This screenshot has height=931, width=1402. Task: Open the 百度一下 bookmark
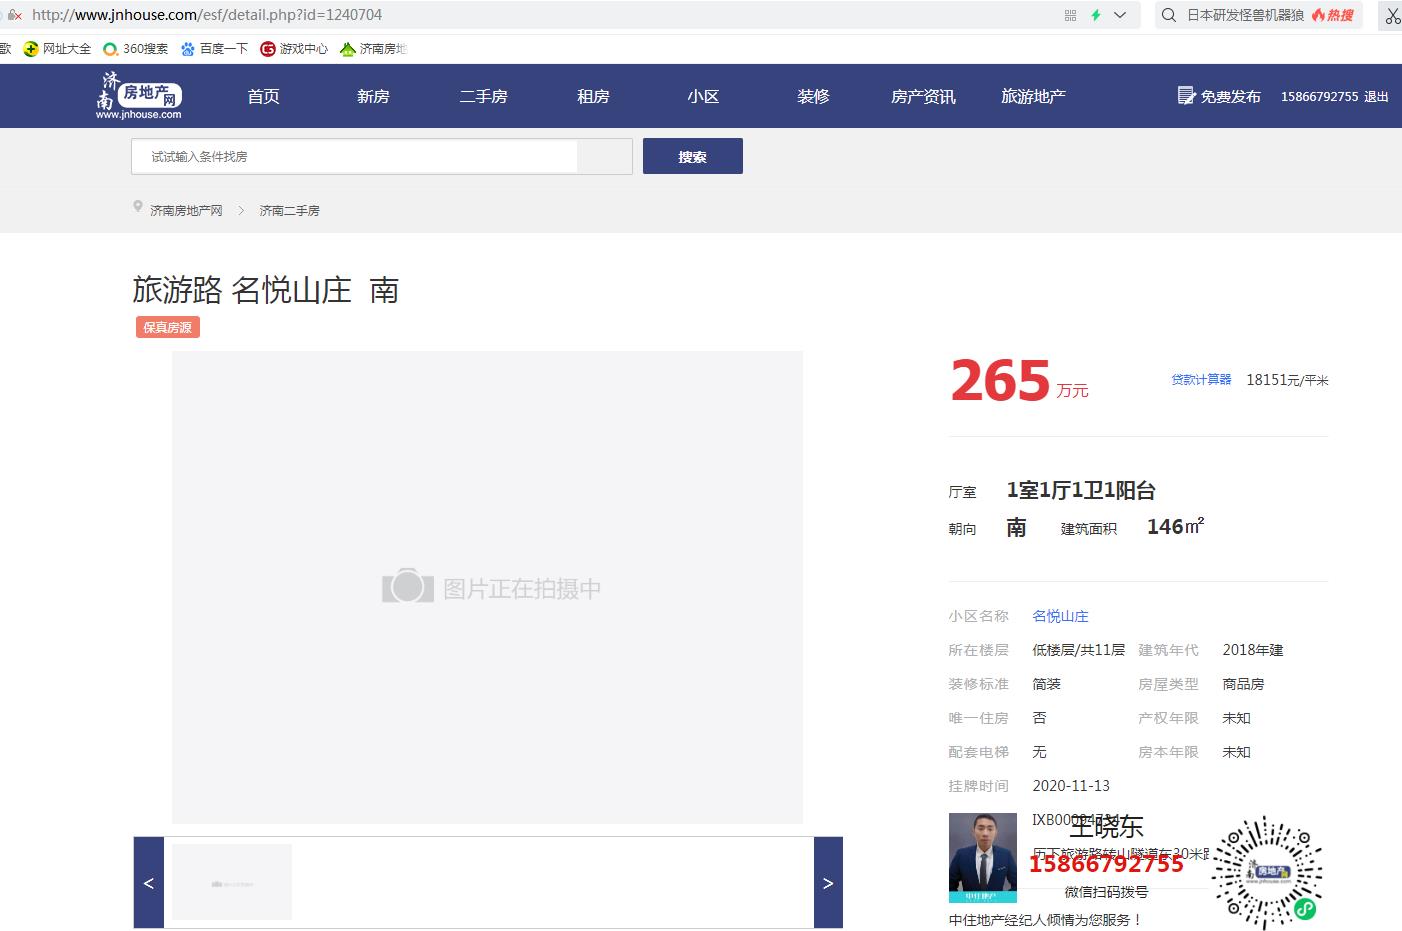point(214,48)
